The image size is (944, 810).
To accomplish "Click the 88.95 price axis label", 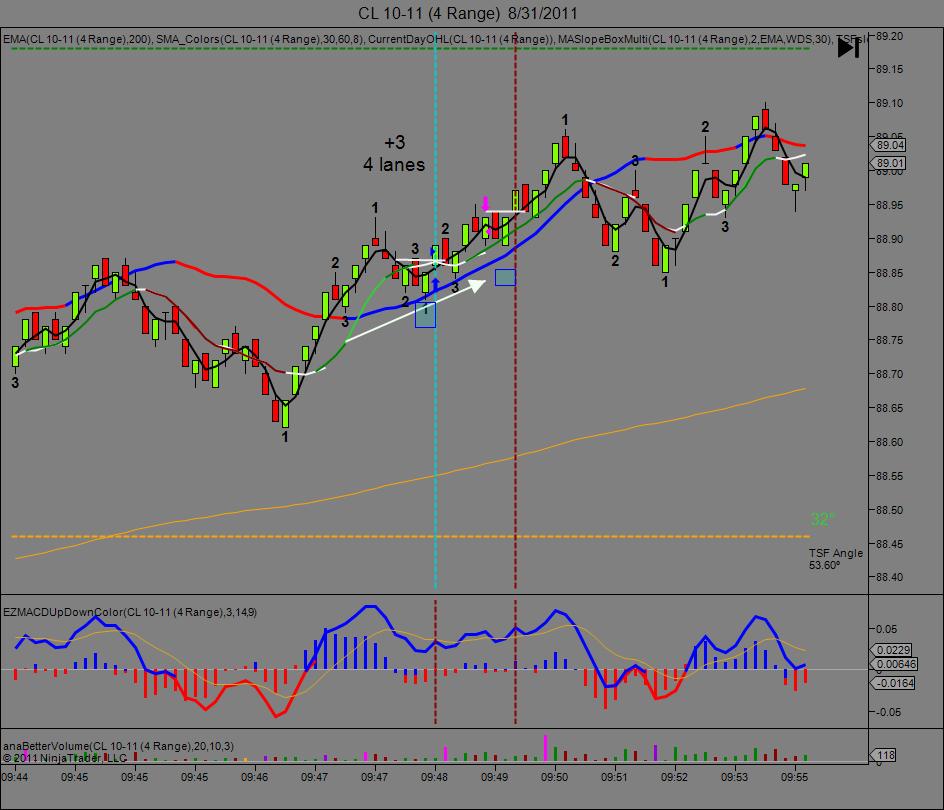I will tap(889, 205).
